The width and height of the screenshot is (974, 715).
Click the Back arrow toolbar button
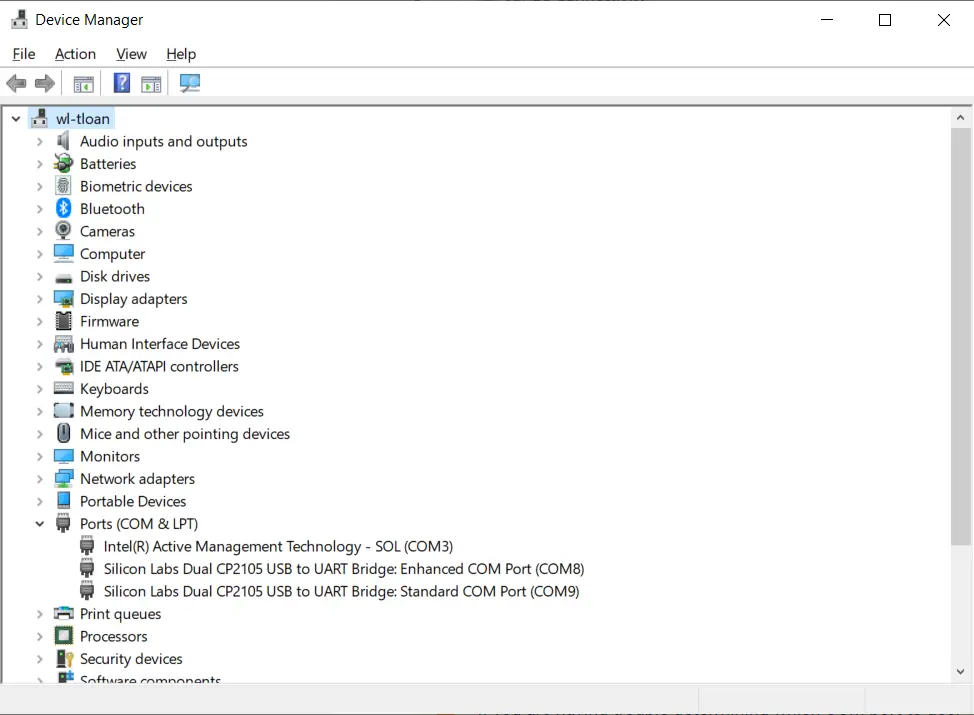[x=16, y=84]
